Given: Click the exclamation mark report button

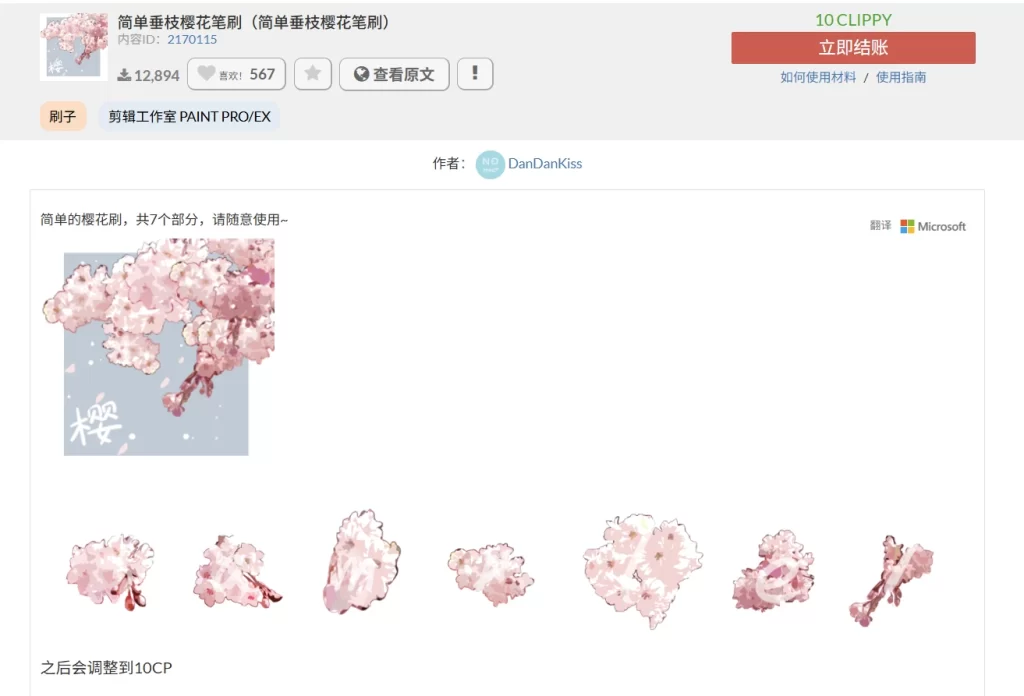Looking at the screenshot, I should pyautogui.click(x=475, y=74).
